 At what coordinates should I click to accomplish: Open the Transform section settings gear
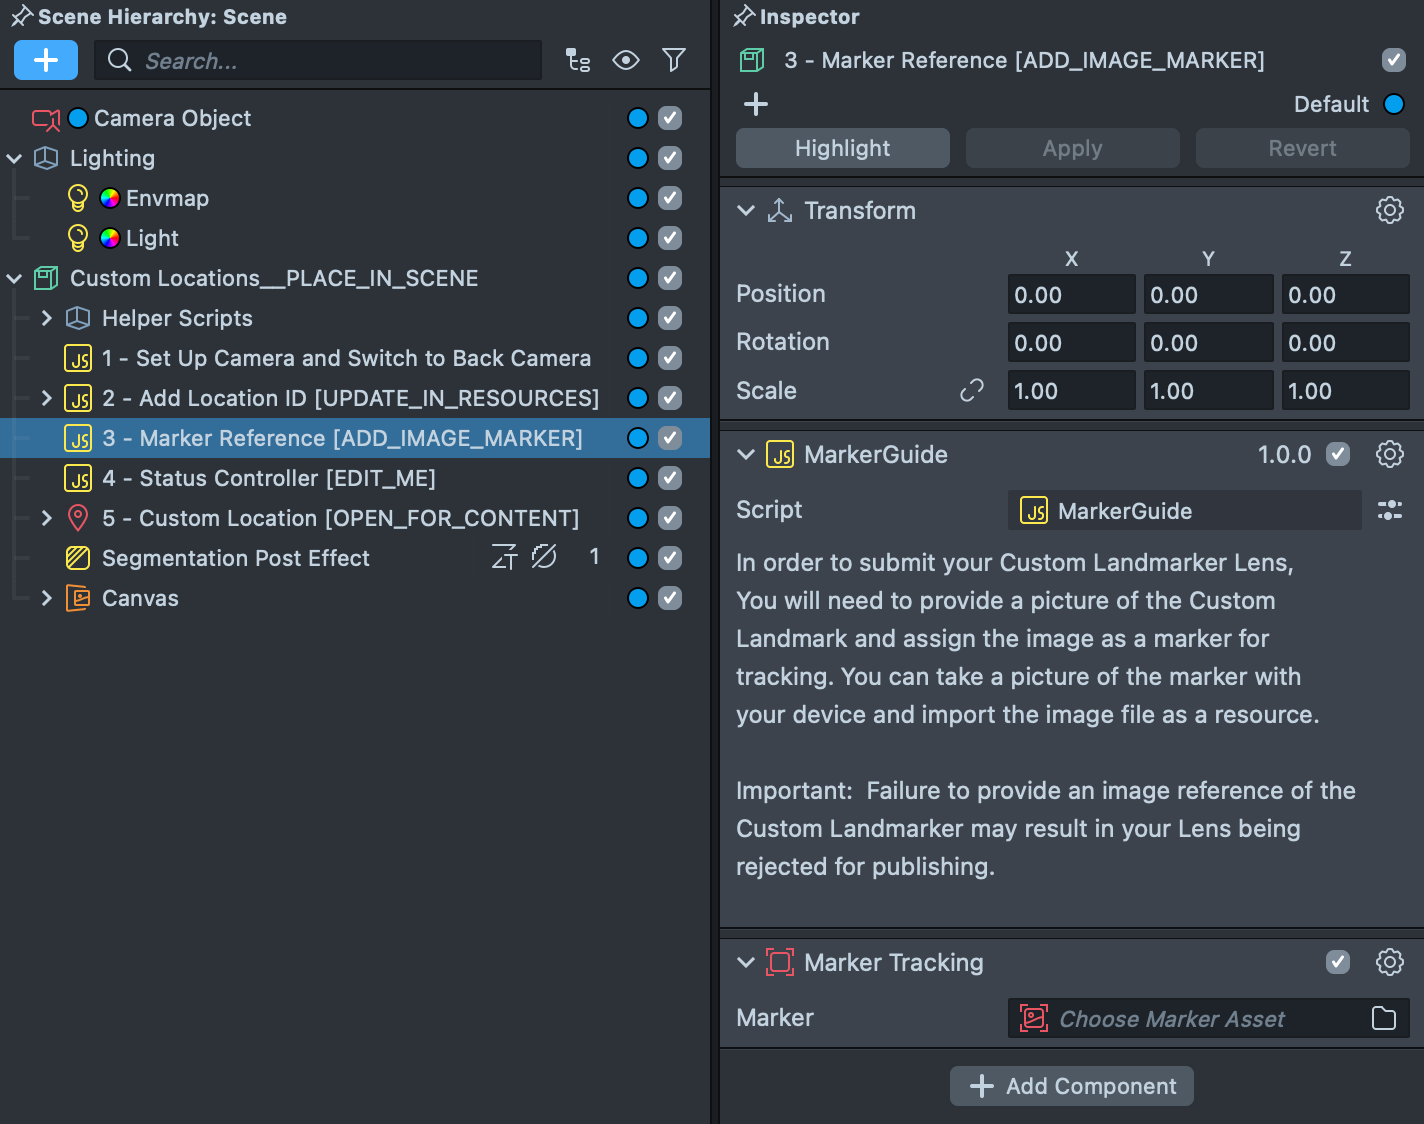[x=1389, y=210]
